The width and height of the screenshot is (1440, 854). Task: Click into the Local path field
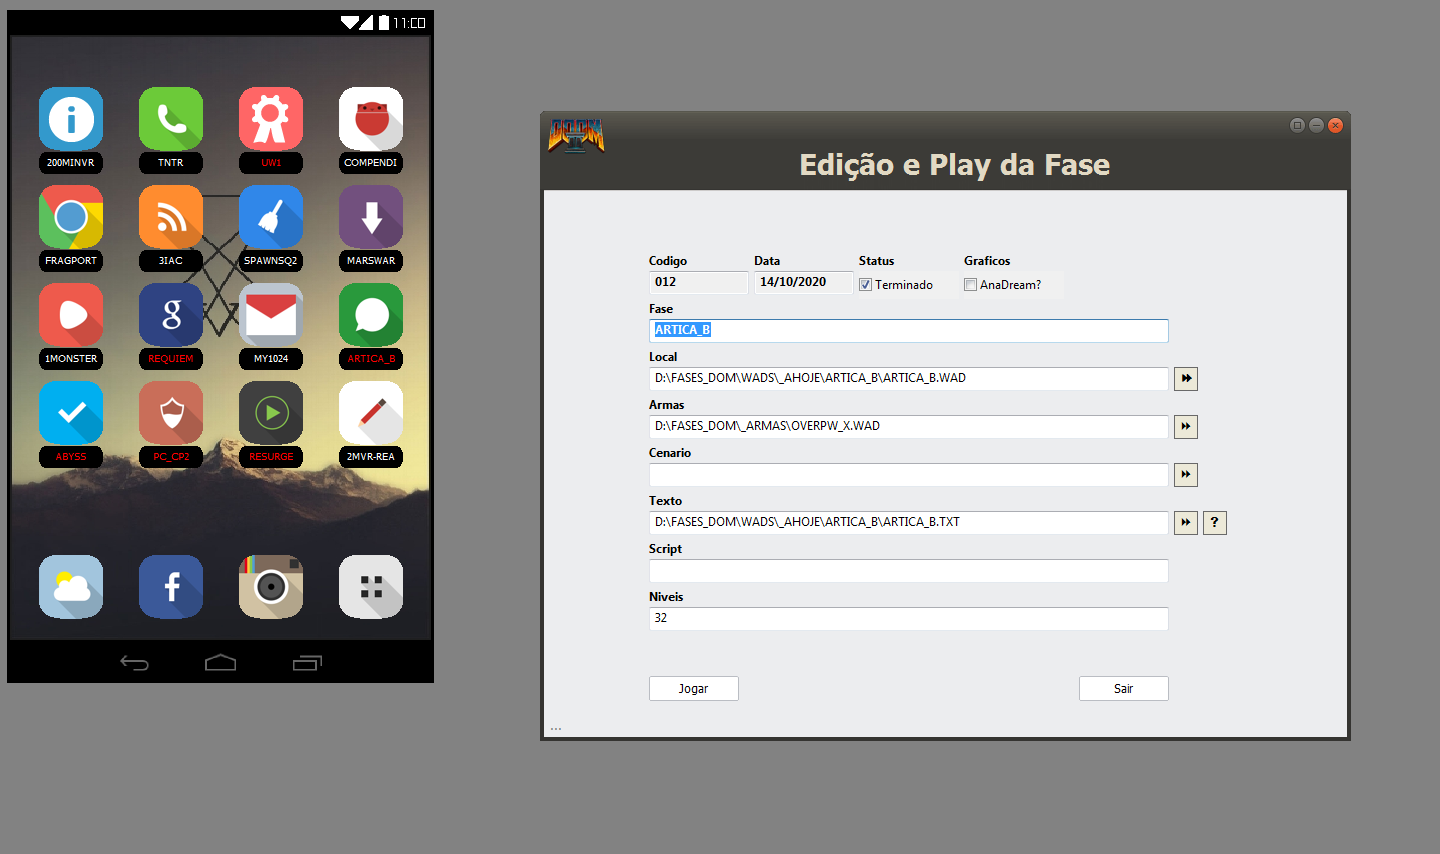pyautogui.click(x=909, y=379)
